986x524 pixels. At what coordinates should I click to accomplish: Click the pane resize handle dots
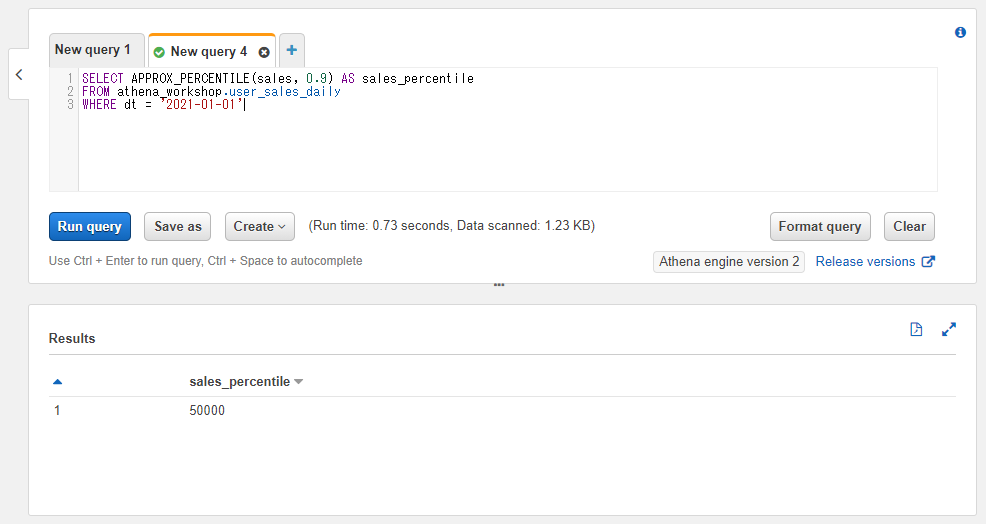point(499,285)
